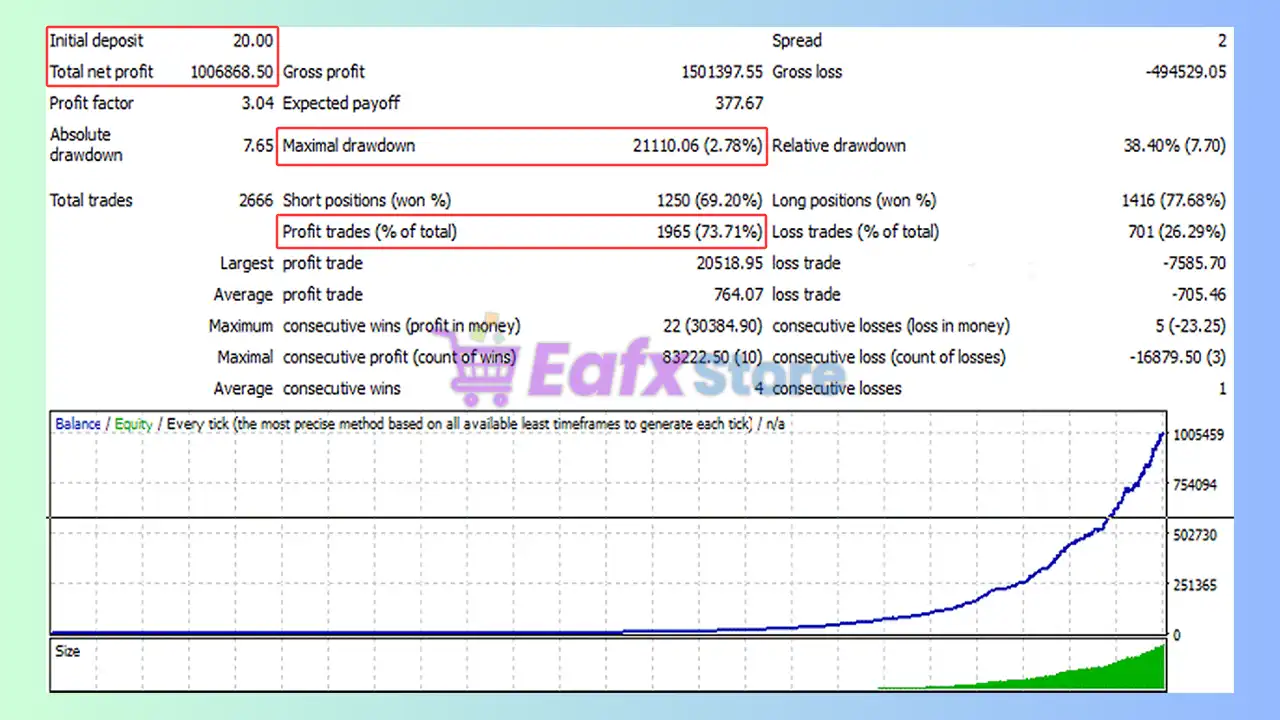Click the Balance legend label on chart
The height and width of the screenshot is (720, 1280).
(x=77, y=424)
